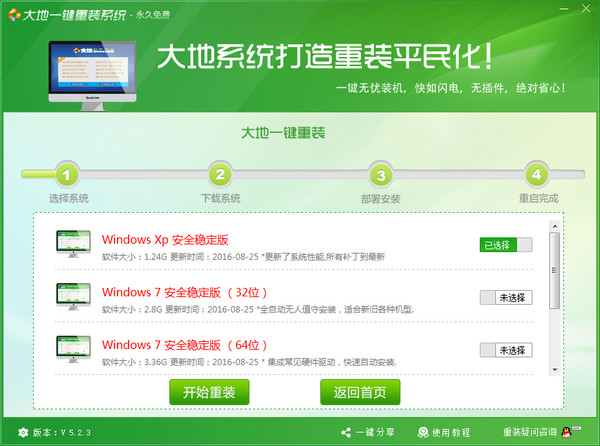
Task: Select step 1 circle 选择系统
Action: [x=67, y=175]
